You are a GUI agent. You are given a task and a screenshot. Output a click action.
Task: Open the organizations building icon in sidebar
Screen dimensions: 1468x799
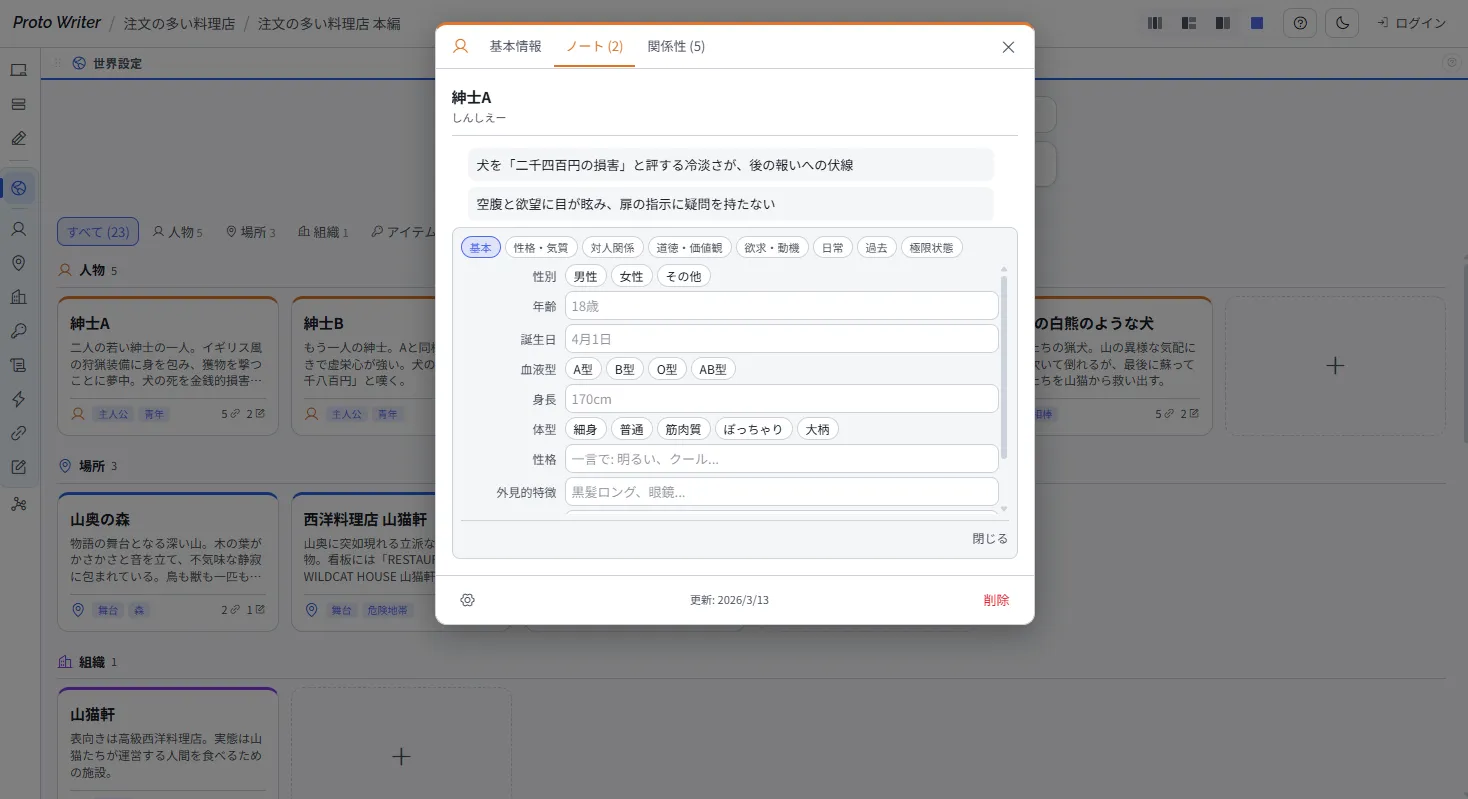(19, 297)
